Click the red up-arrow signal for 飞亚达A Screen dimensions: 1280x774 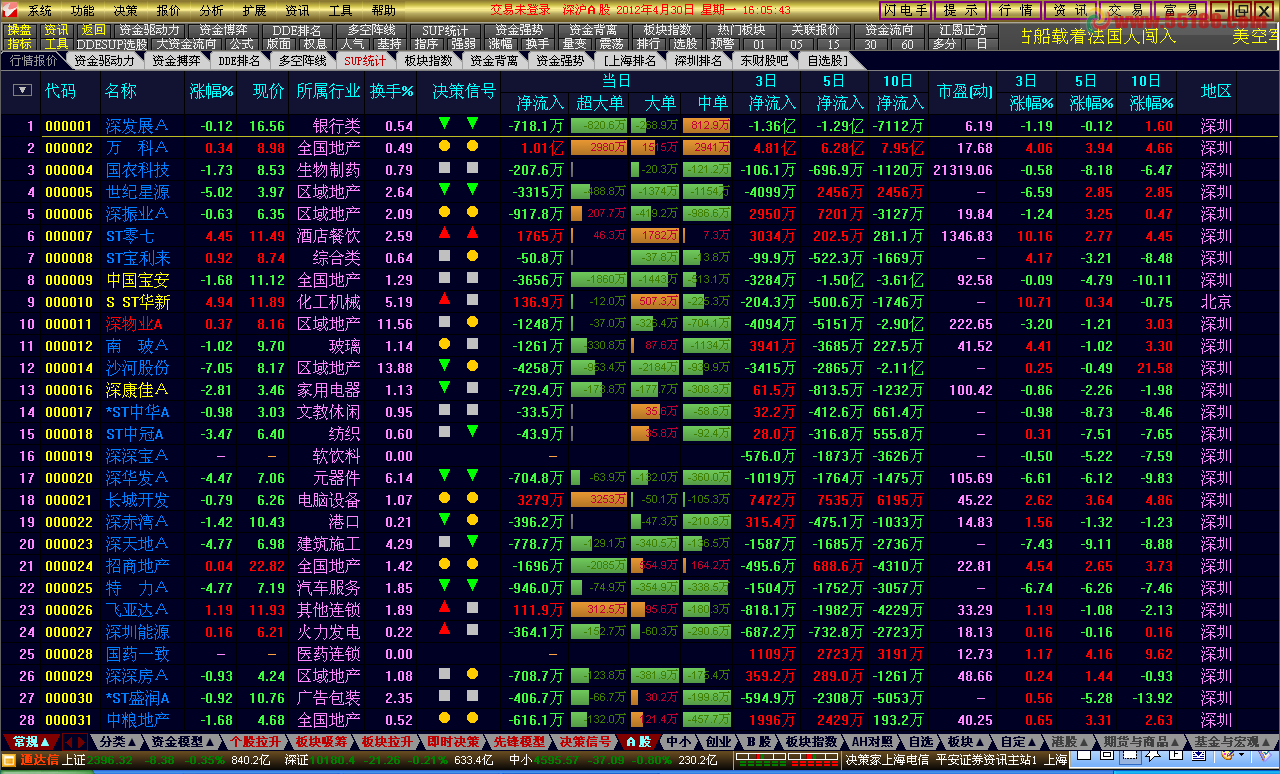pyautogui.click(x=445, y=607)
